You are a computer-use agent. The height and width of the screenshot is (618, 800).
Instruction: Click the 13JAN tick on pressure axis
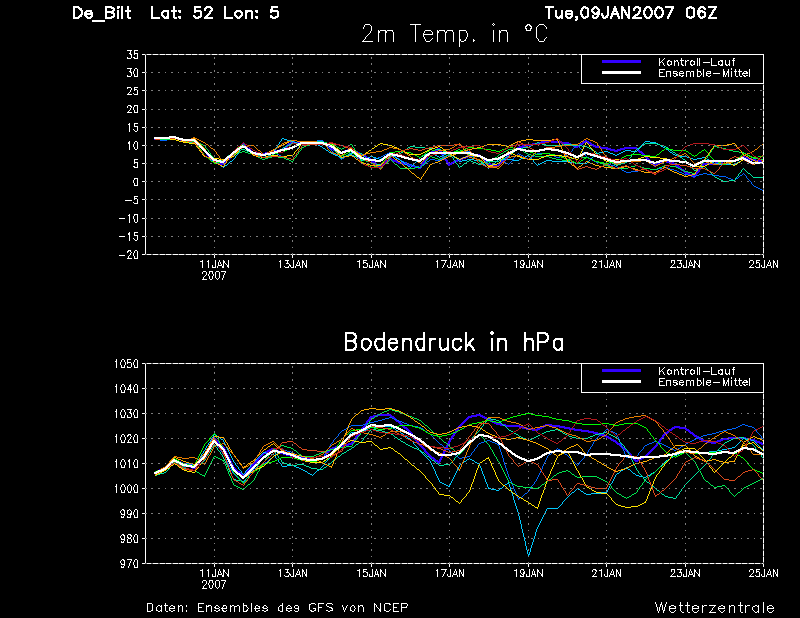tap(292, 573)
